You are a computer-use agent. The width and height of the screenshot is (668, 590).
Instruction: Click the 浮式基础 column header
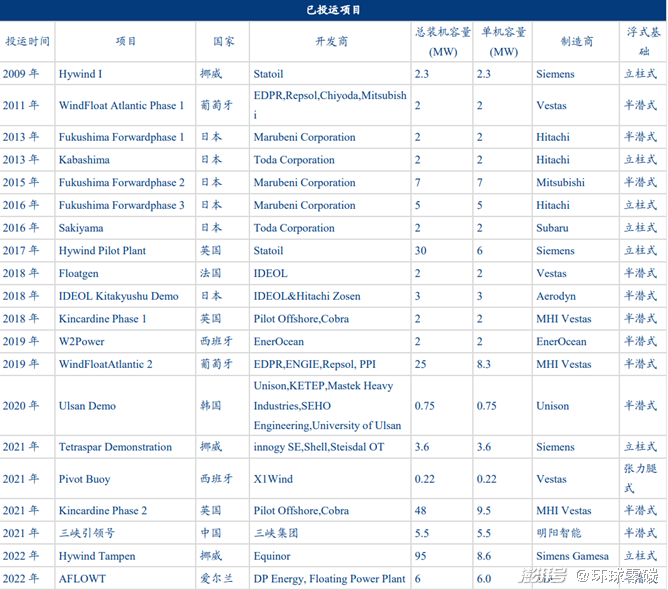click(643, 41)
